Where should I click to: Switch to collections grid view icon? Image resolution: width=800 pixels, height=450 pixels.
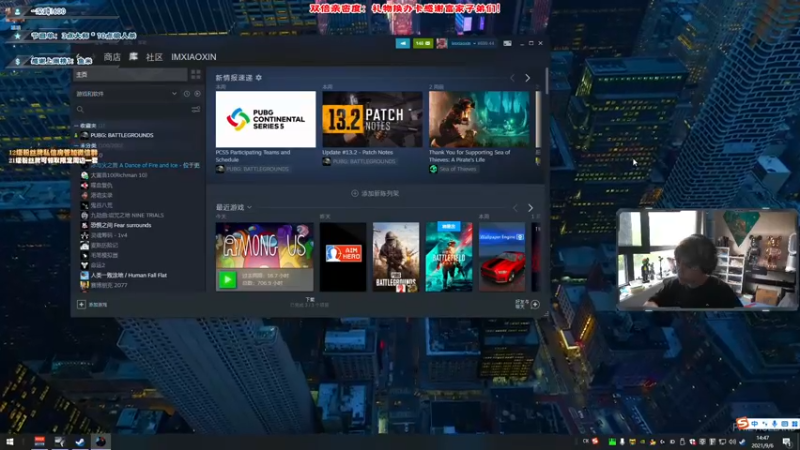click(196, 74)
